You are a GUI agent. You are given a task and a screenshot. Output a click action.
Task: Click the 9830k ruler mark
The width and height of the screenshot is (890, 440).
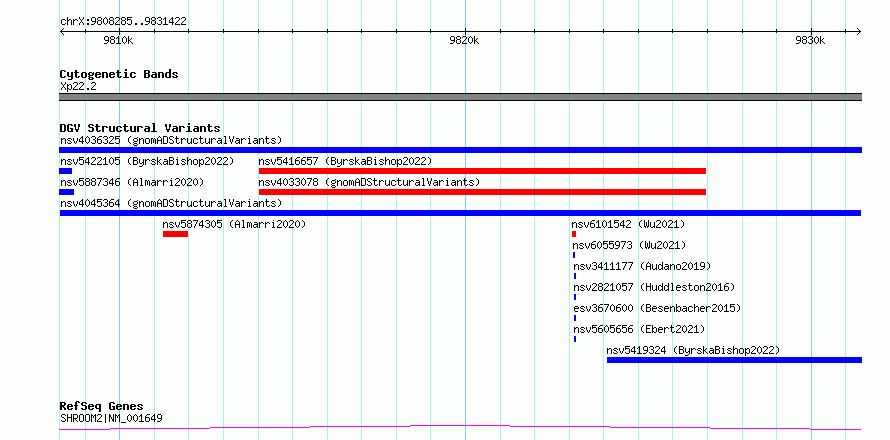click(x=811, y=41)
